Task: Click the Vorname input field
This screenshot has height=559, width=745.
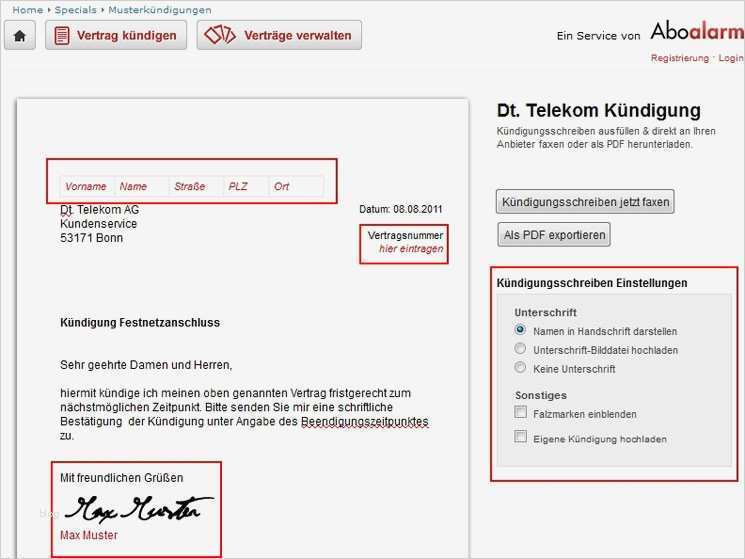Action: click(x=87, y=186)
